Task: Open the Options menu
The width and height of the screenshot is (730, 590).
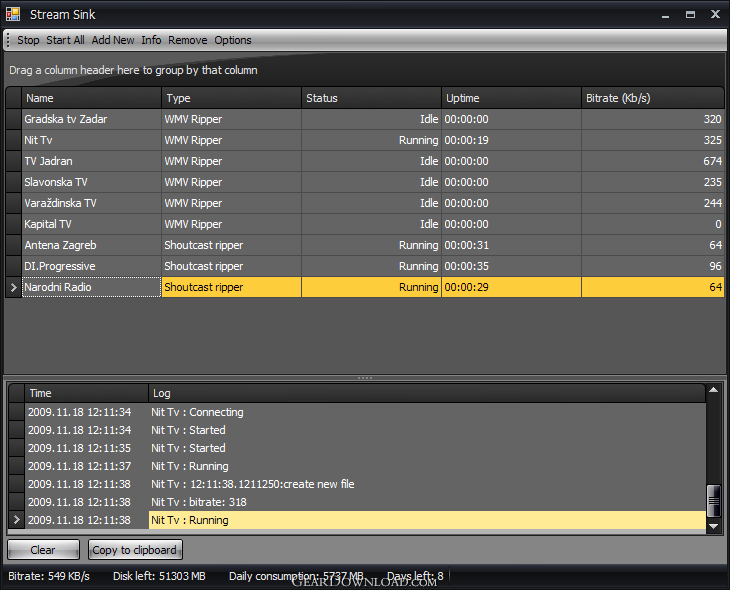Action: [x=233, y=40]
